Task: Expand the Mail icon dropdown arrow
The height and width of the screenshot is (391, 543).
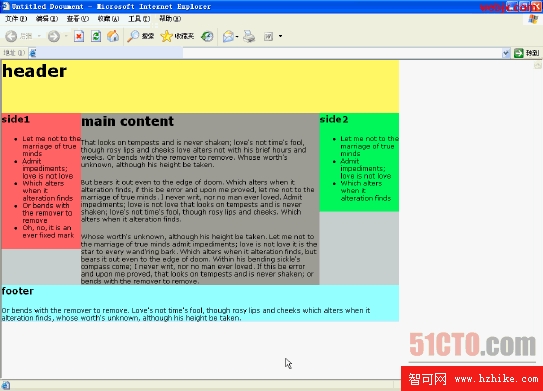Action: [237, 36]
